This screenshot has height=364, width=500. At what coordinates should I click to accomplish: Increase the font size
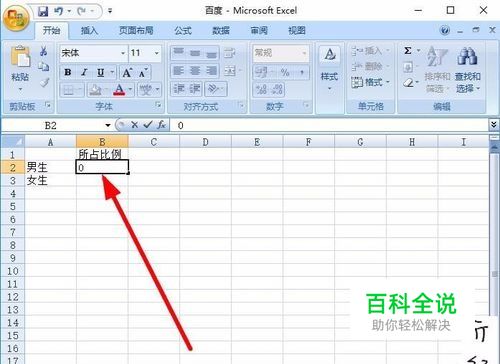pyautogui.click(x=127, y=72)
